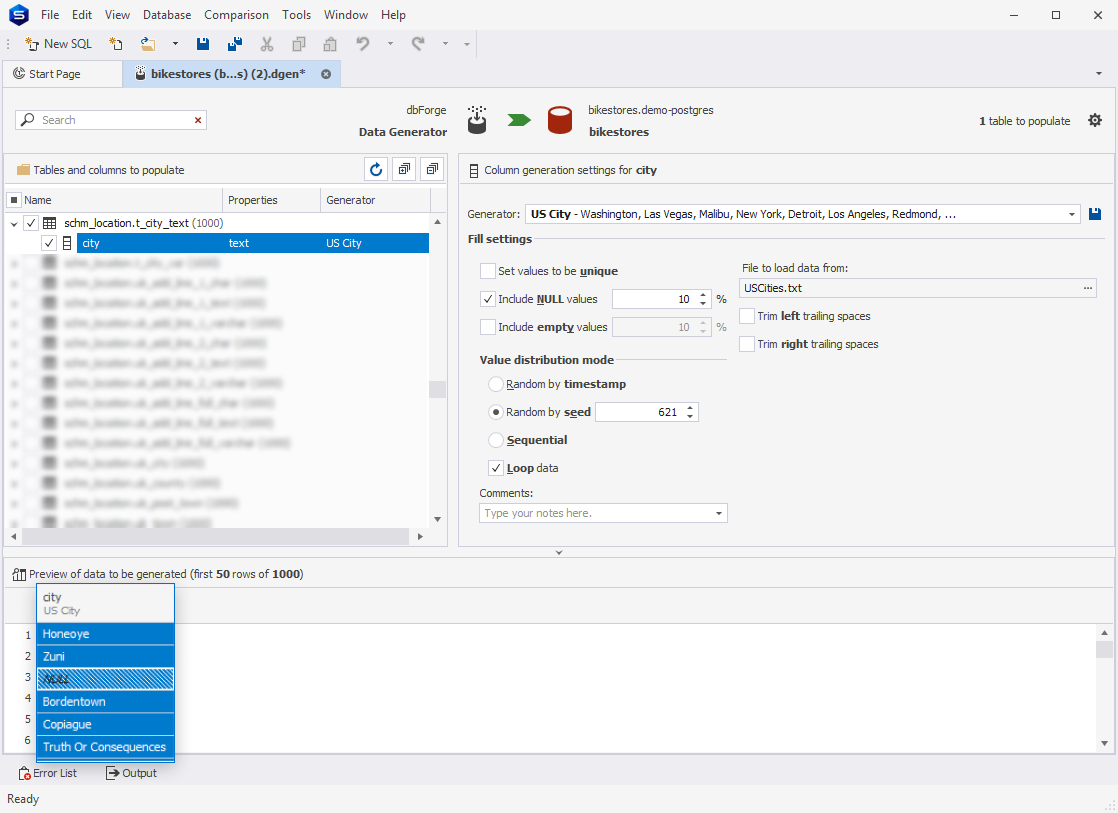Select the city column row
The image size is (1118, 813).
tap(253, 243)
